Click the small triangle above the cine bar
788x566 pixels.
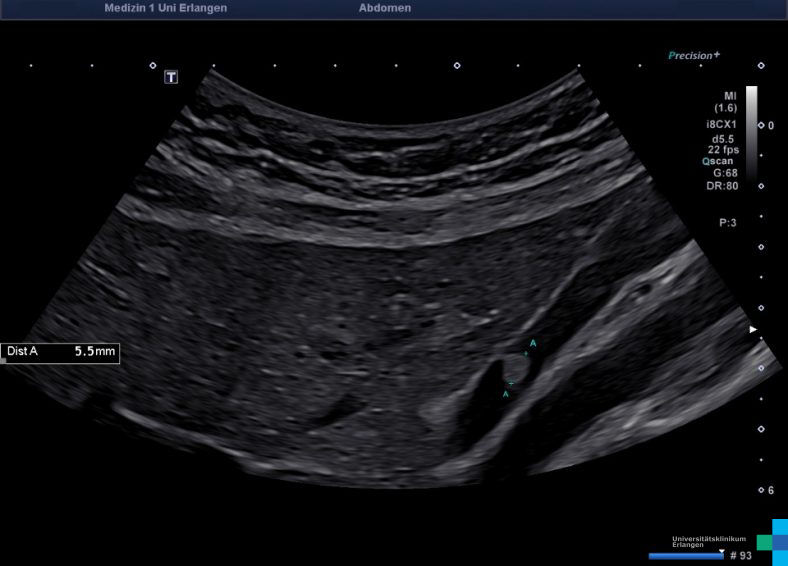click(721, 549)
